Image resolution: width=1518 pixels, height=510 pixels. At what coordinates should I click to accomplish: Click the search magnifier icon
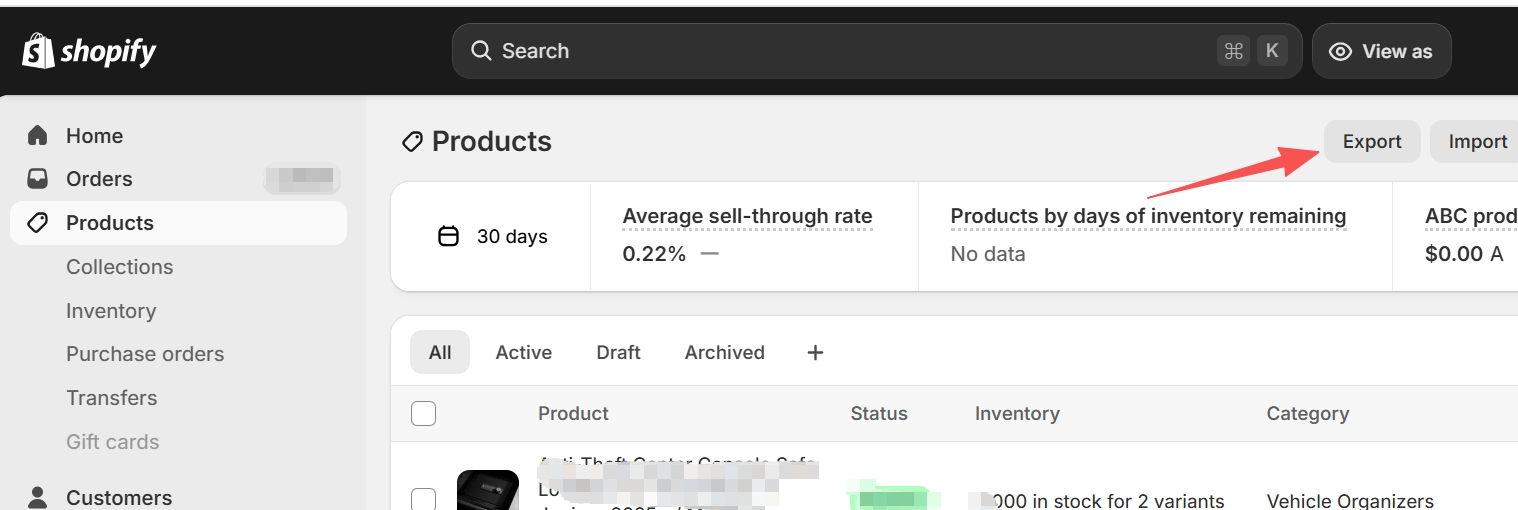pyautogui.click(x=481, y=51)
